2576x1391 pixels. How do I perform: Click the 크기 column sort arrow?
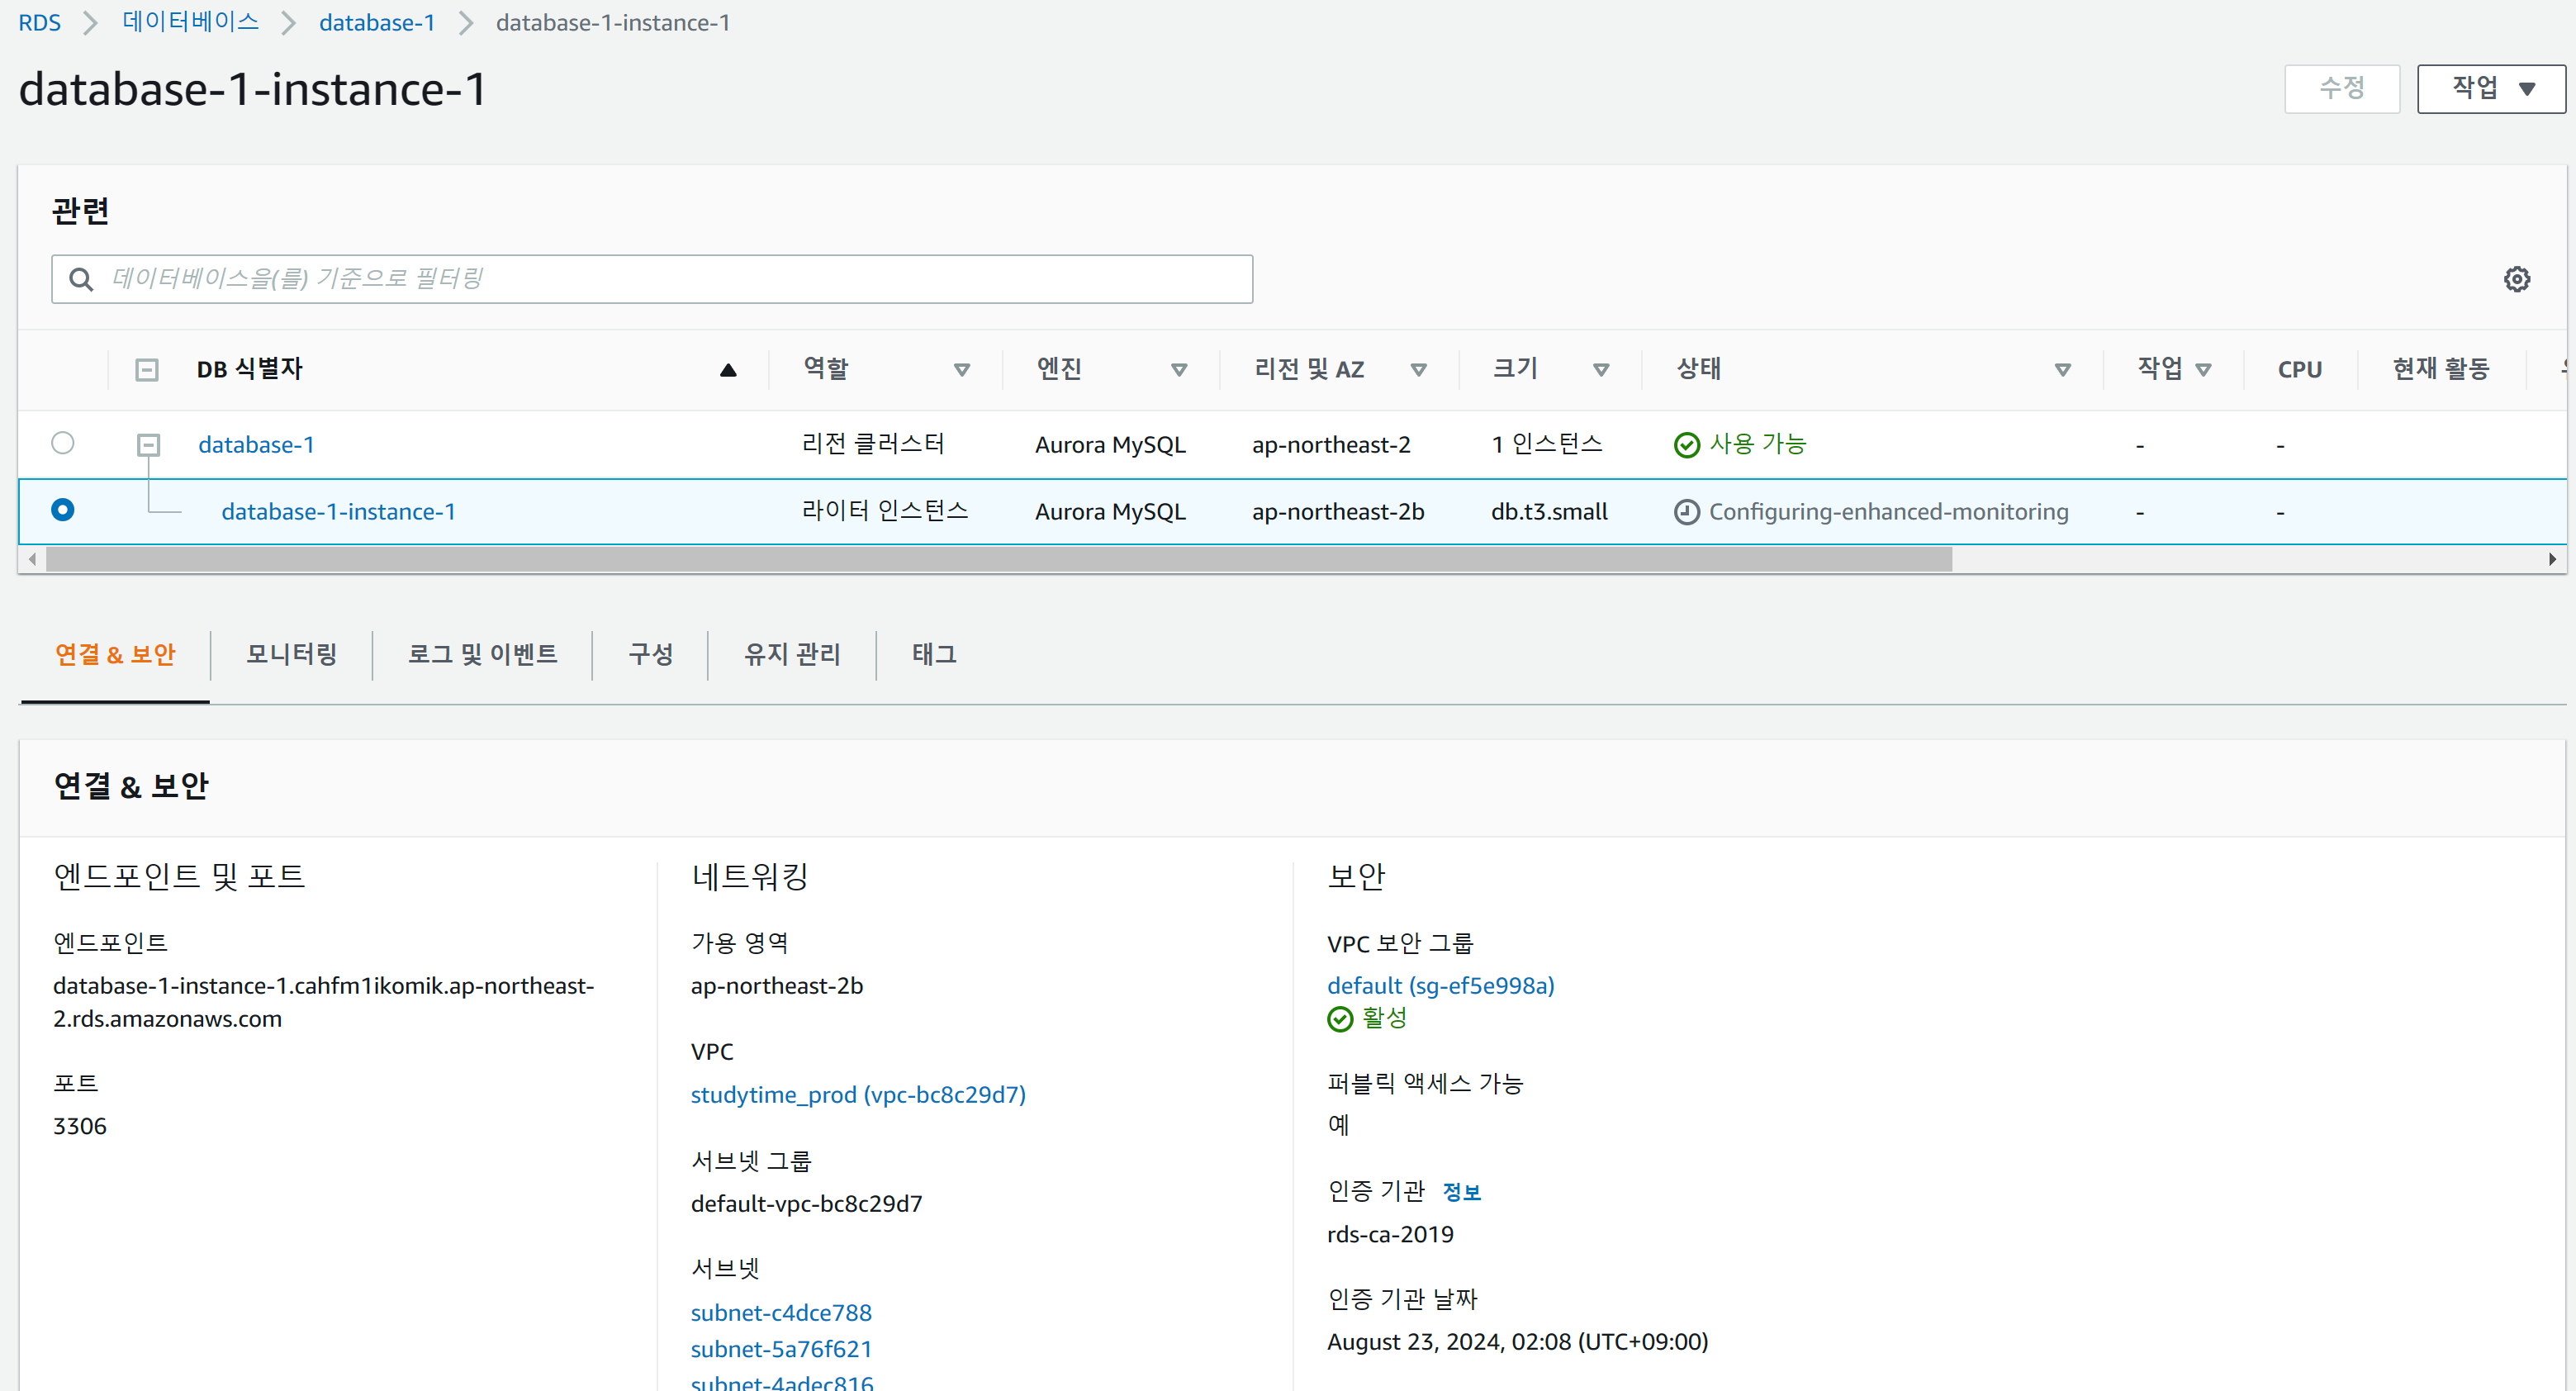(1600, 370)
